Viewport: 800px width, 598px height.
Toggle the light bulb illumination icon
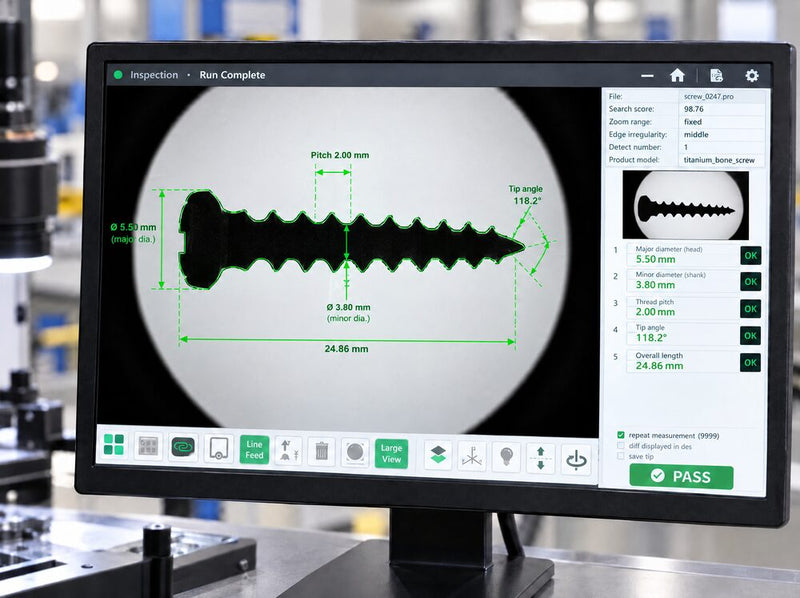[x=506, y=457]
